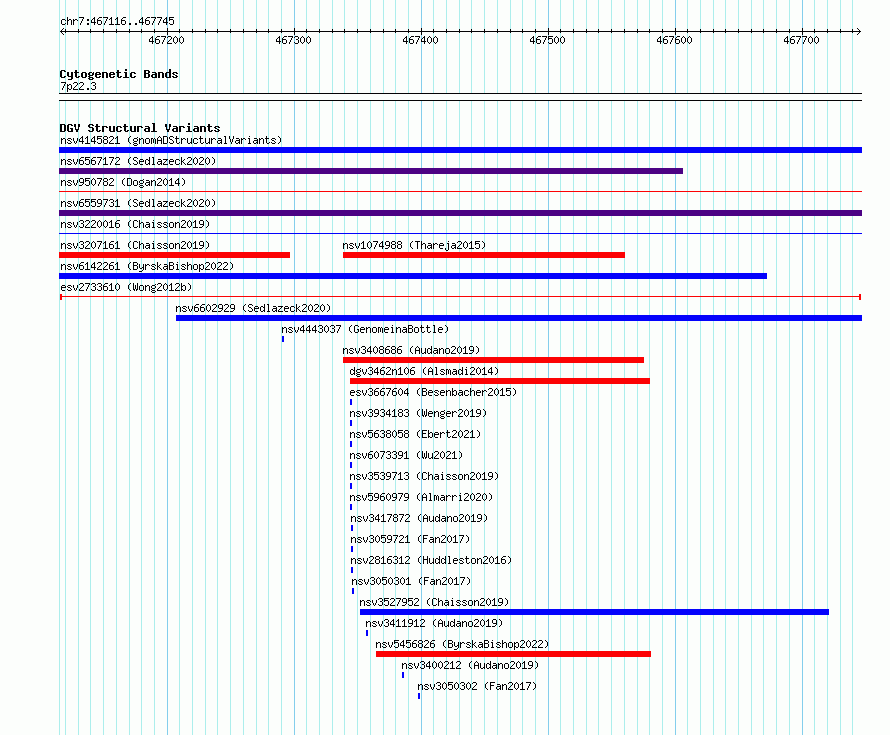Screen dimensions: 890x735
Task: Open nsv5456826 (ByrskaBishop2022) label
Action: coord(462,644)
